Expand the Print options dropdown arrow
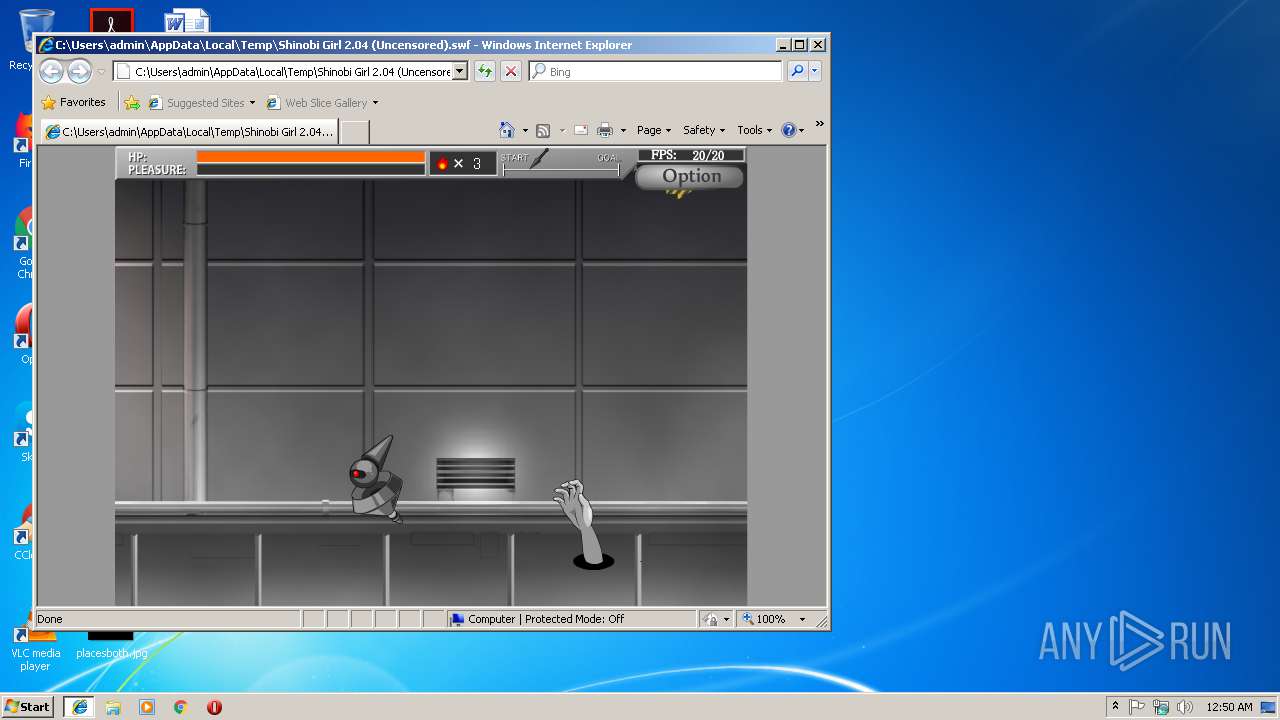The image size is (1280, 720). click(x=623, y=130)
